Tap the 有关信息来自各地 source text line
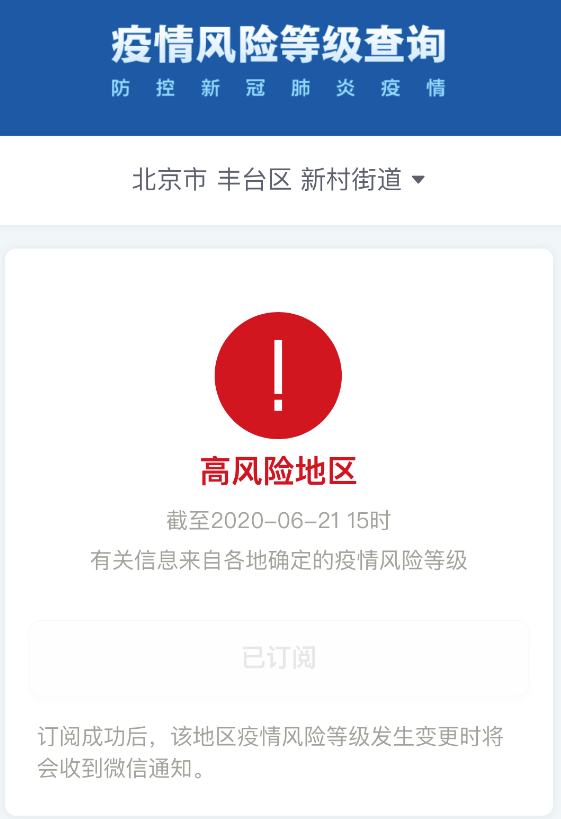The height and width of the screenshot is (819, 561). tap(278, 560)
